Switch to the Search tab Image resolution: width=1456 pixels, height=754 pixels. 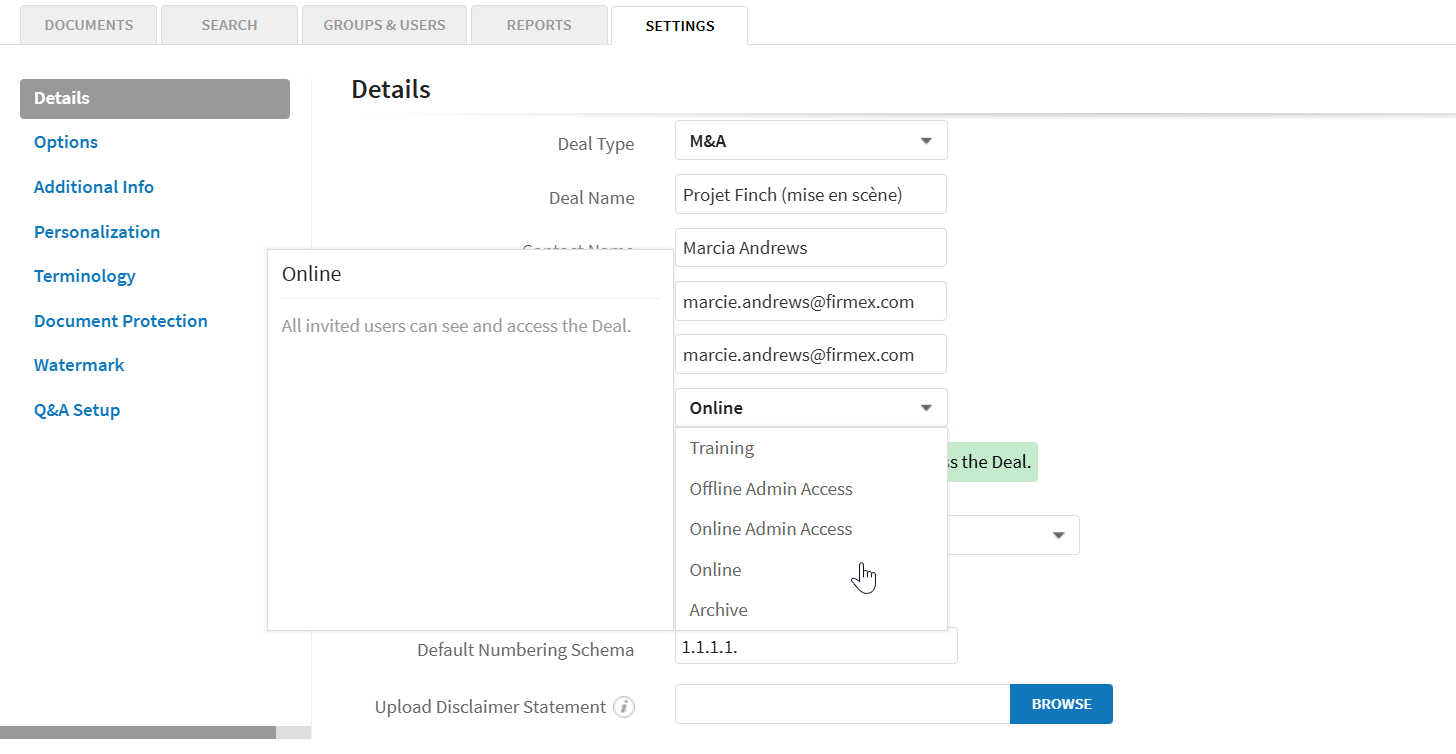point(229,25)
